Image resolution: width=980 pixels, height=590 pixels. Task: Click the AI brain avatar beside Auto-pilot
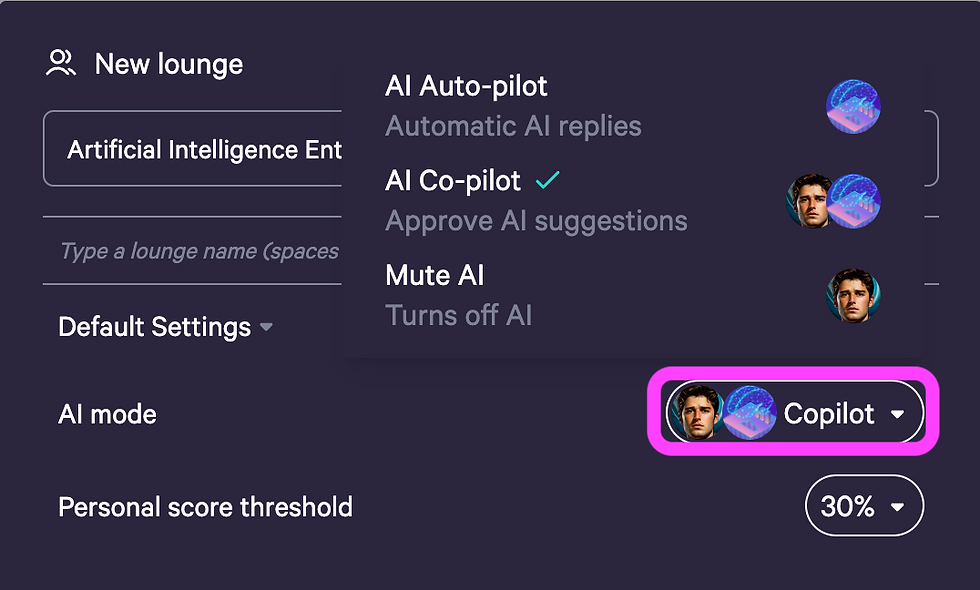coord(853,106)
